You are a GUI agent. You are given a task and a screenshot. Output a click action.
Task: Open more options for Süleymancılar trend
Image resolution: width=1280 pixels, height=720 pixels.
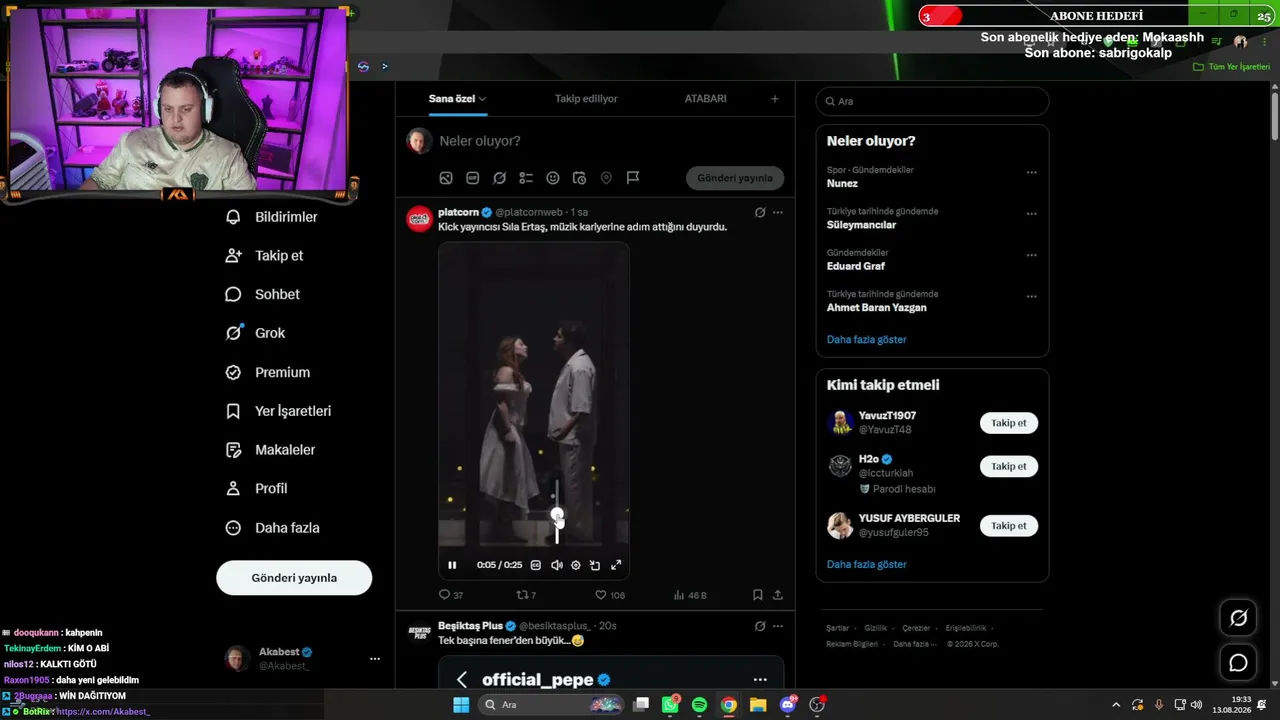[x=1032, y=214]
